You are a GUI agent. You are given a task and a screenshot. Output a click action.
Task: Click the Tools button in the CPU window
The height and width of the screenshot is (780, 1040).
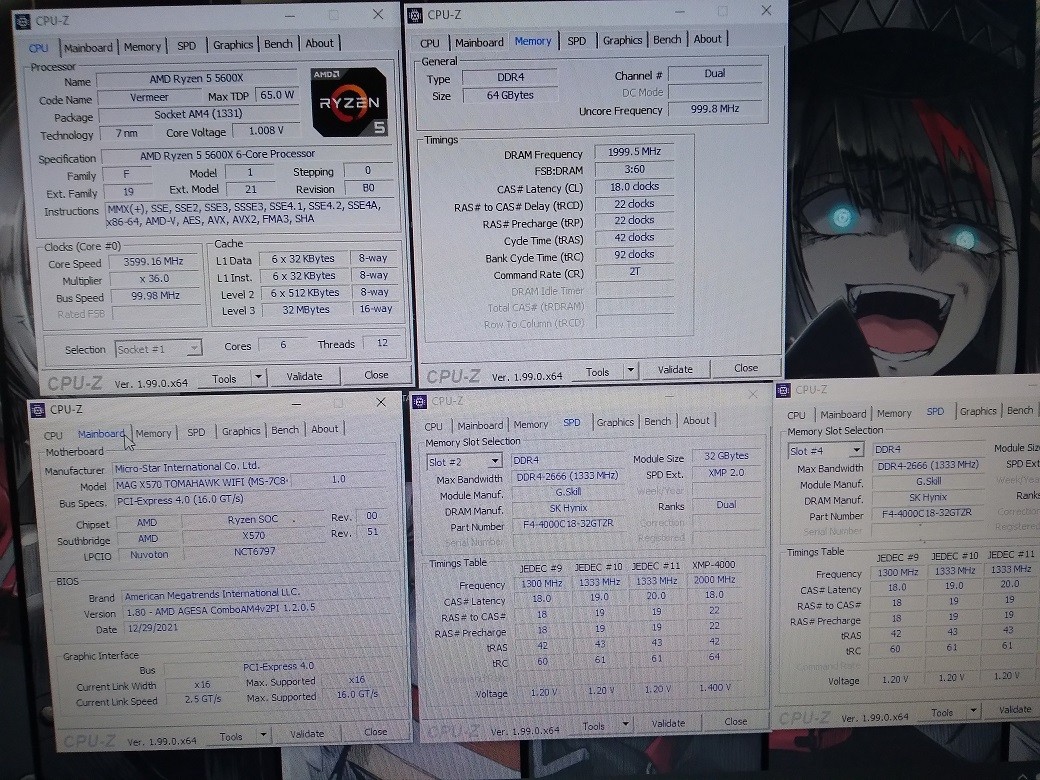pyautogui.click(x=224, y=378)
